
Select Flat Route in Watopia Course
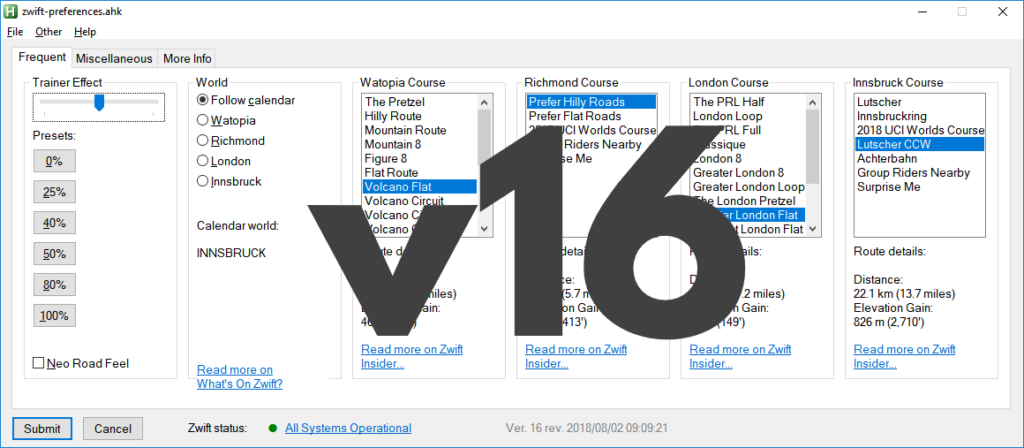click(420, 172)
